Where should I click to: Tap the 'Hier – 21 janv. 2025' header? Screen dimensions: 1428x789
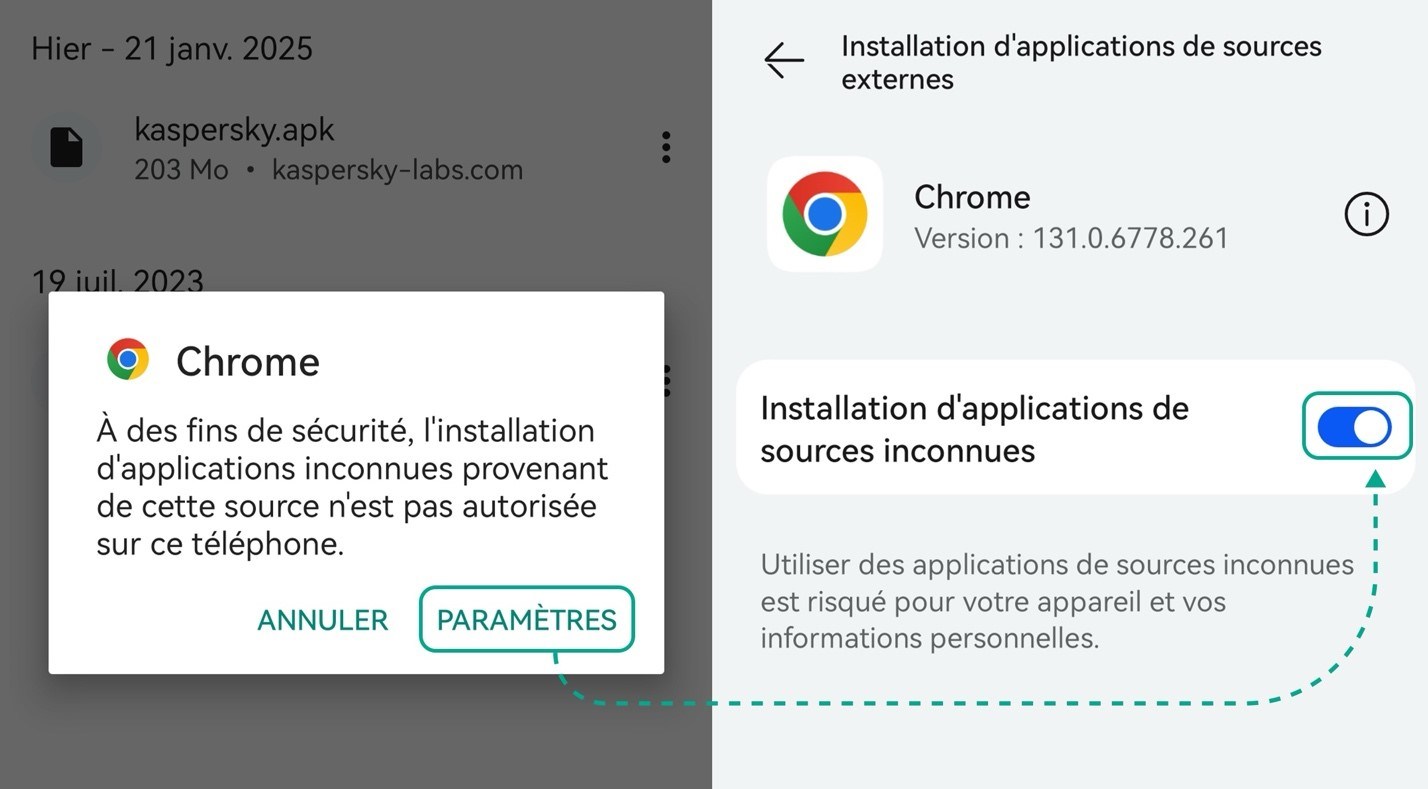(172, 48)
